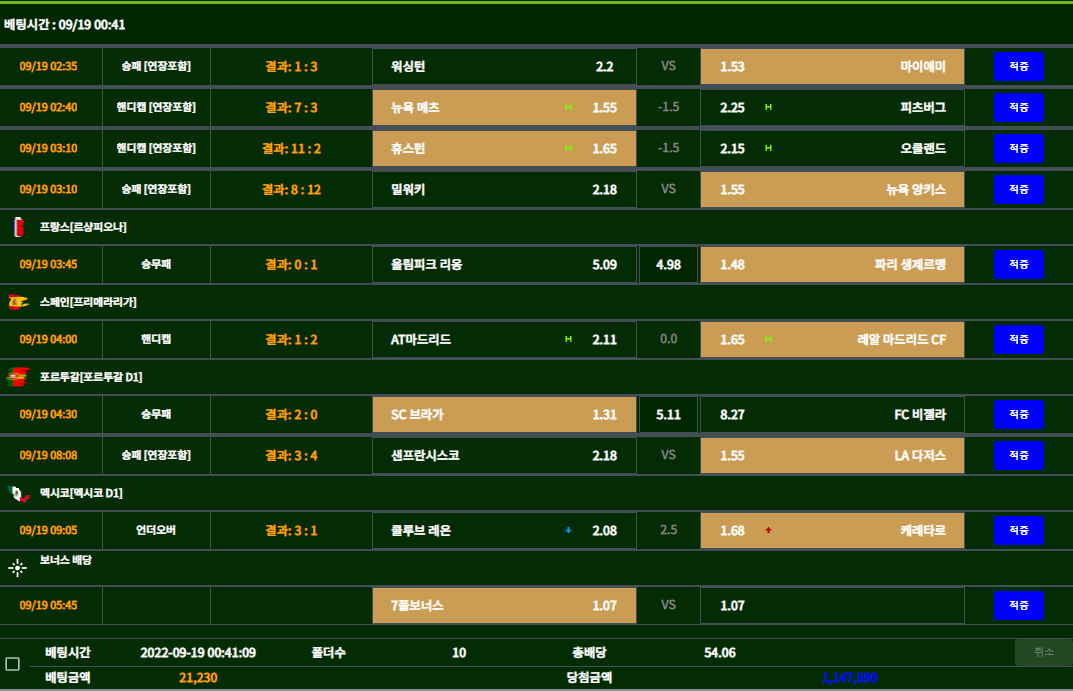Click the red over arrow beside 케레타로
Screen dimensions: 1073x691
(768, 531)
